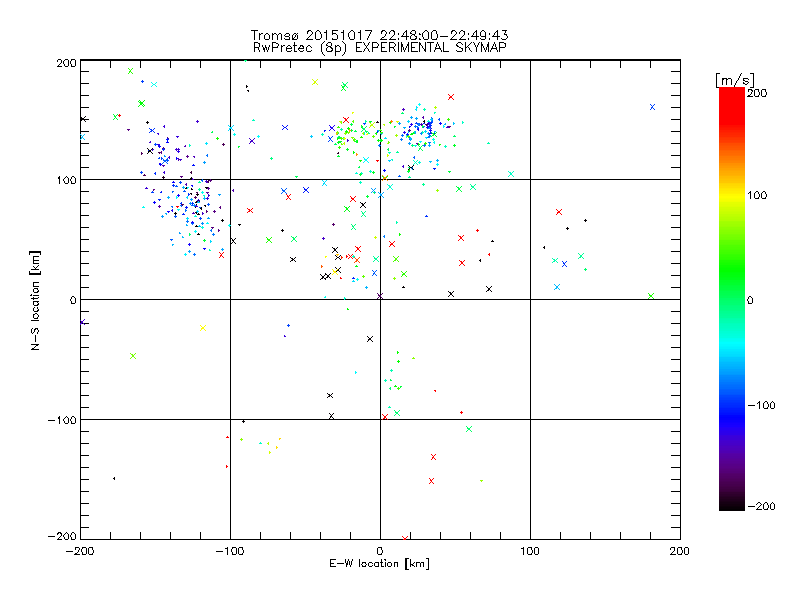Select the lone black dot in the bottom-left corner region
The height and width of the screenshot is (600, 800).
(114, 479)
